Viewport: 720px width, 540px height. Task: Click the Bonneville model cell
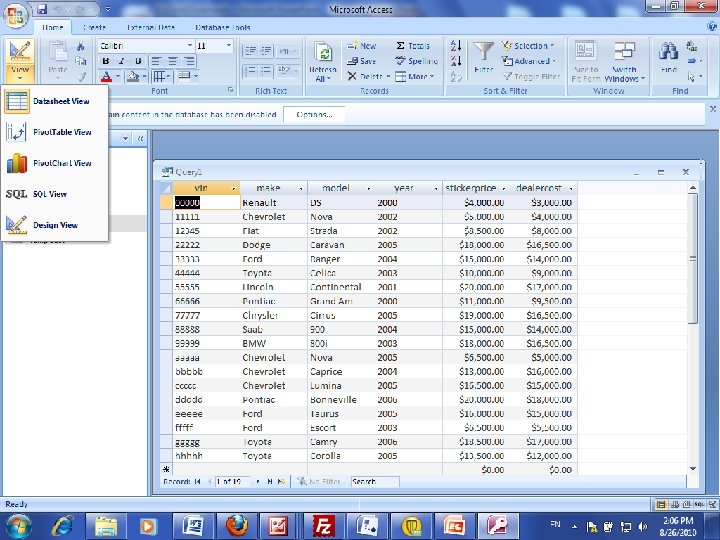[341, 399]
